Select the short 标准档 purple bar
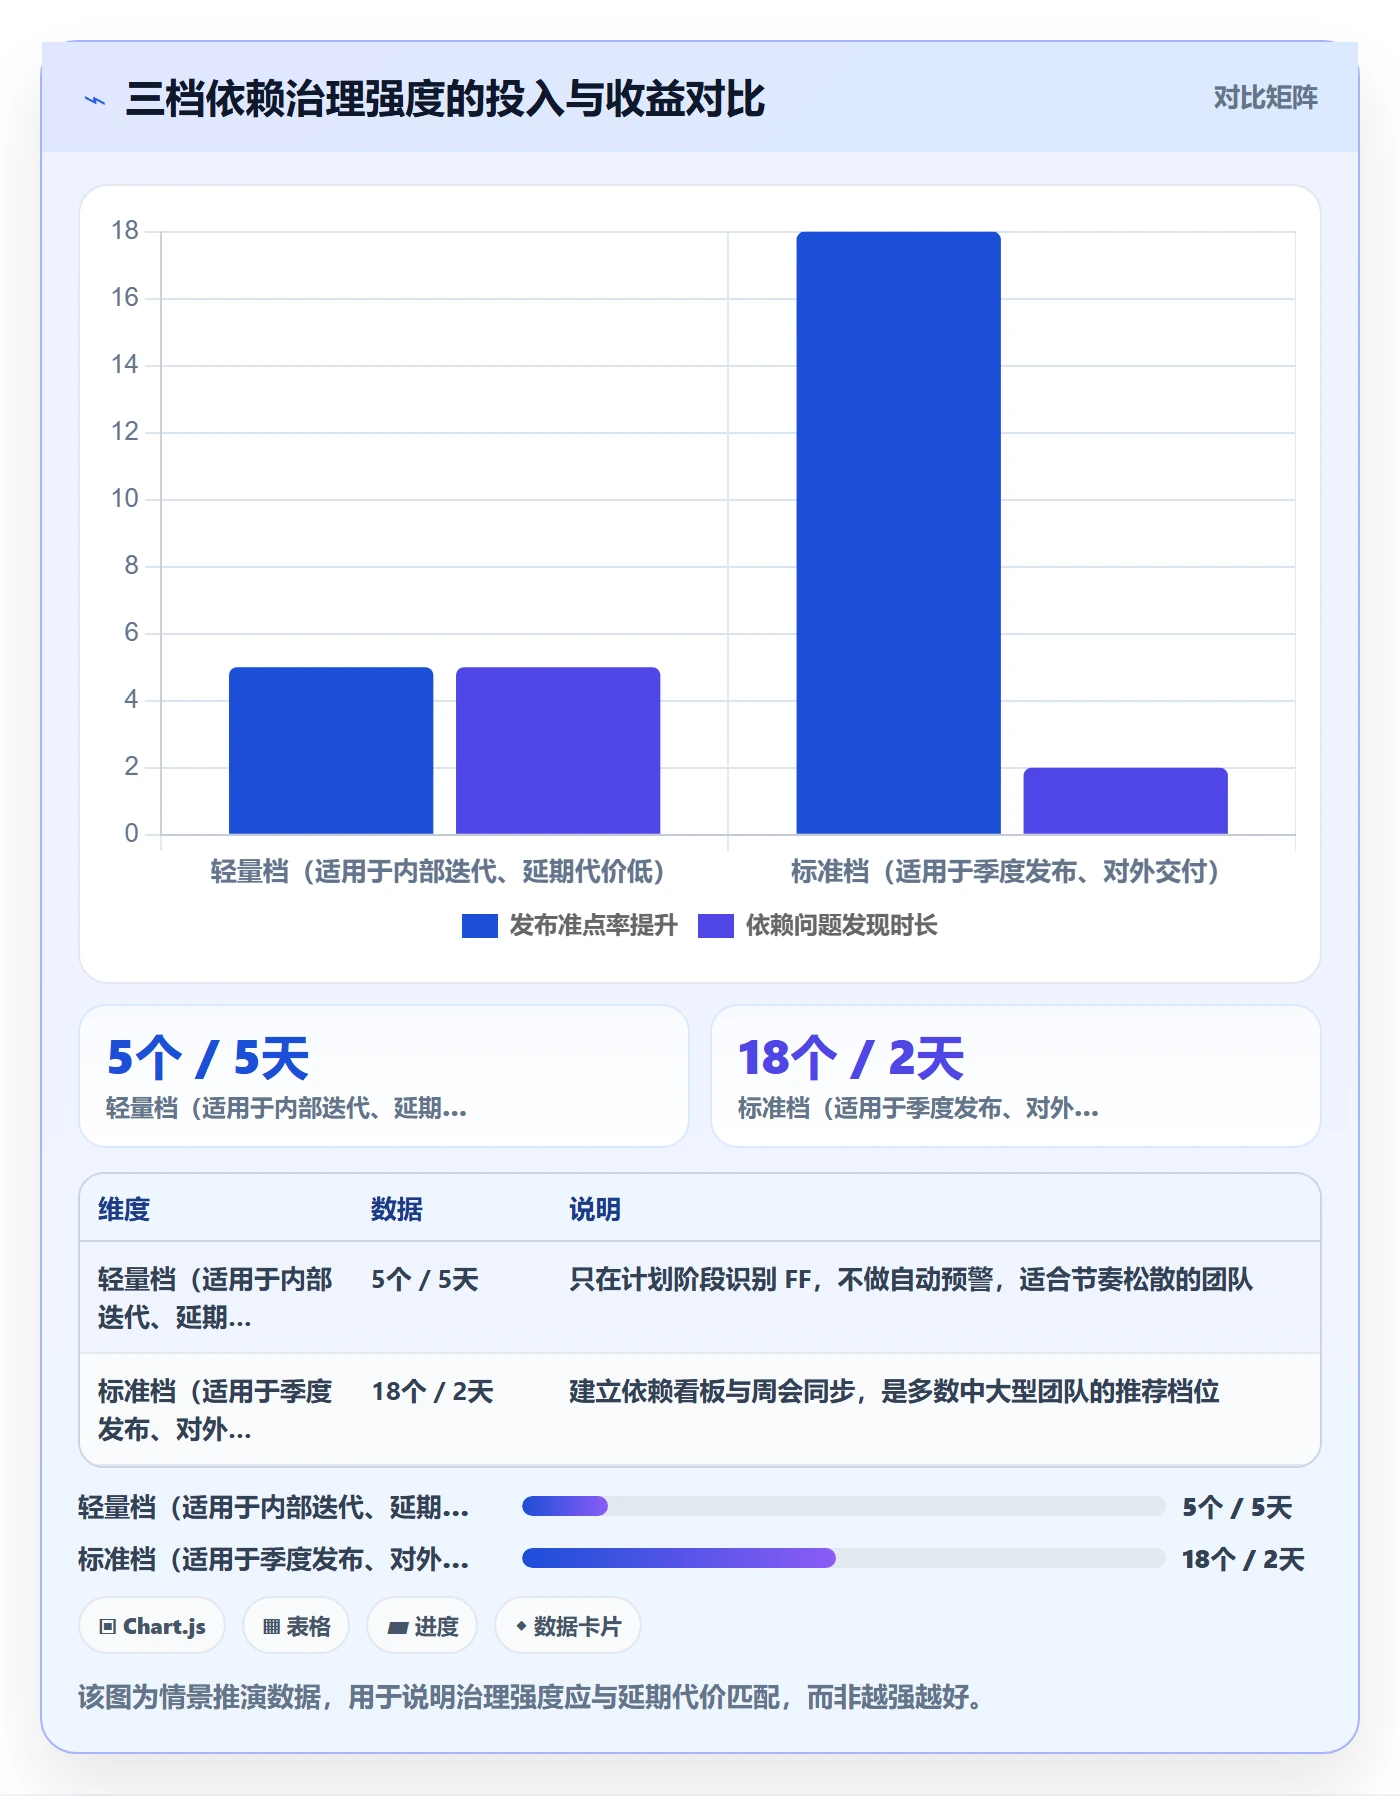 point(1125,801)
